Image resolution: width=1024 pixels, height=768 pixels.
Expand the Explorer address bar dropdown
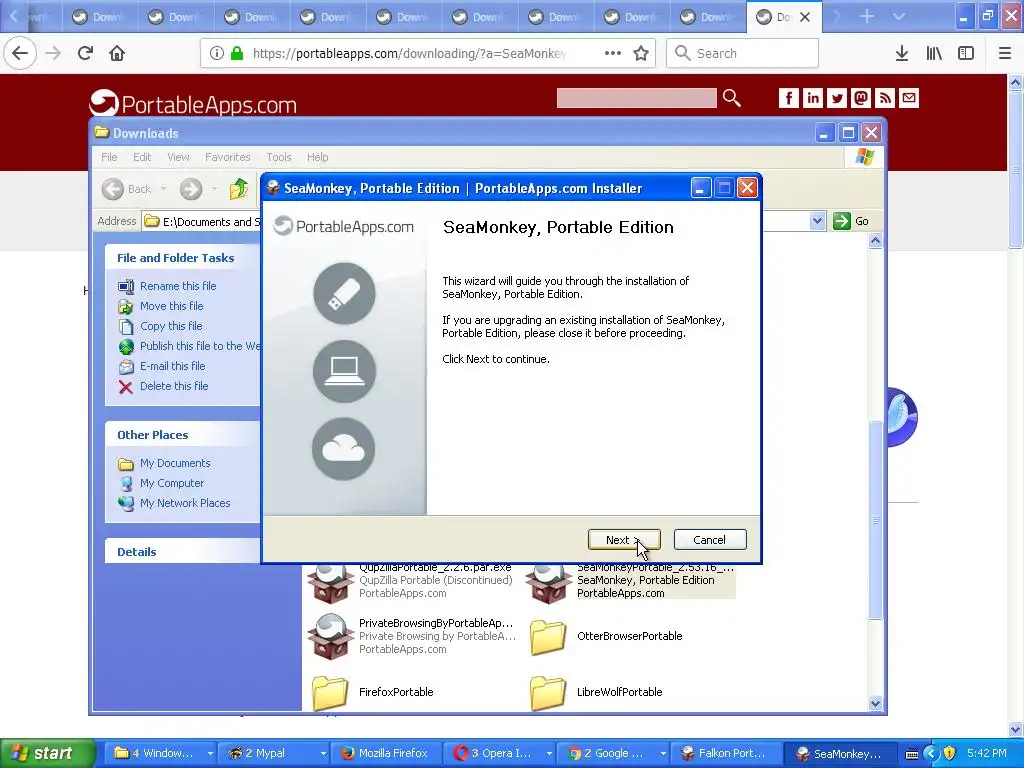pyautogui.click(x=817, y=221)
